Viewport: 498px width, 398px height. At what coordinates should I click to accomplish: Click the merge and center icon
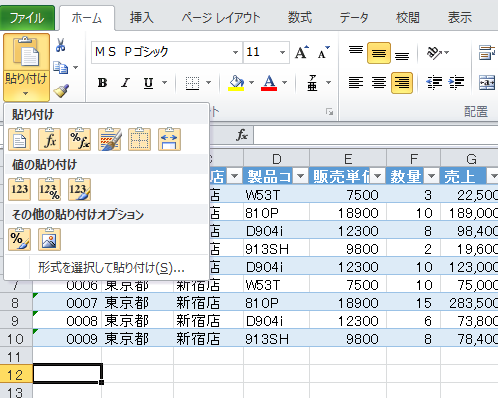[x=487, y=82]
